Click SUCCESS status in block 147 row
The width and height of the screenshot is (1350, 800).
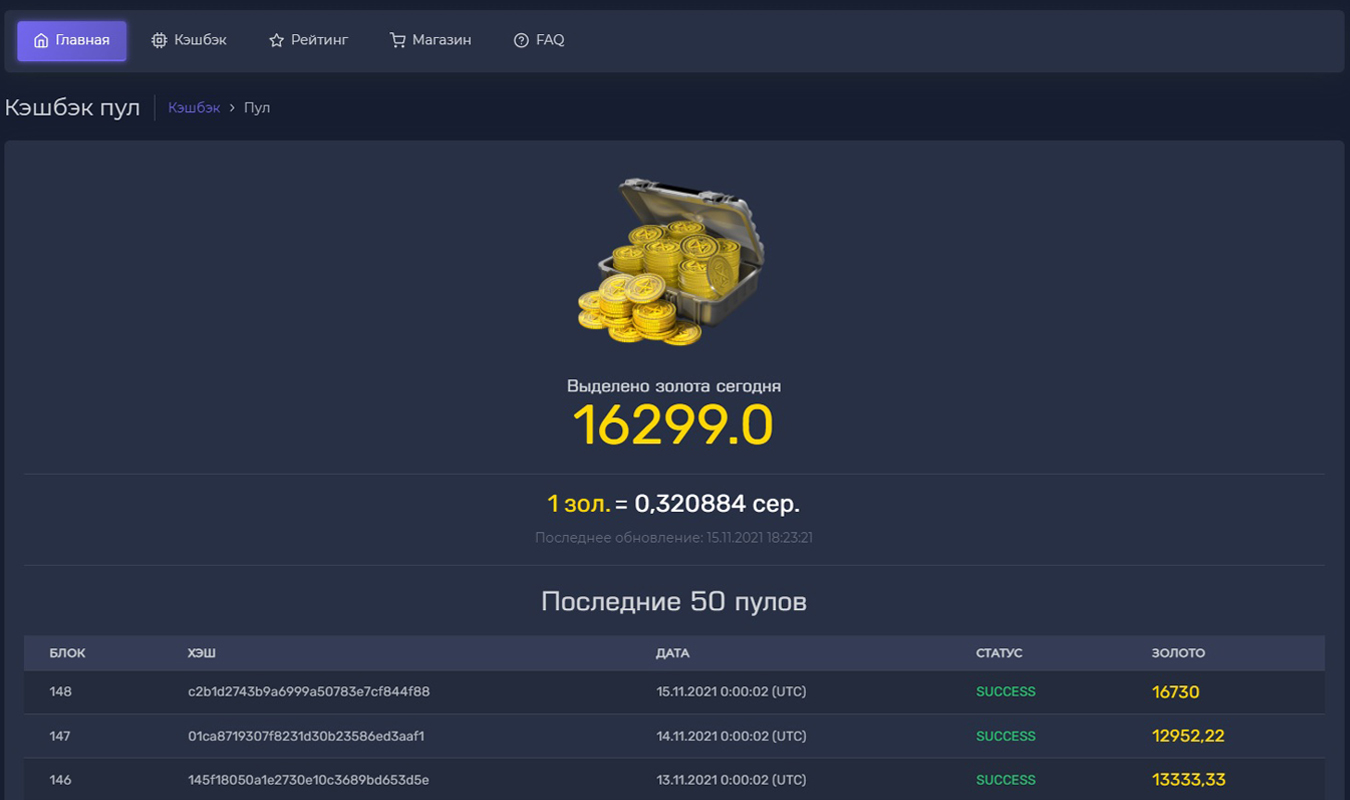coord(1005,736)
